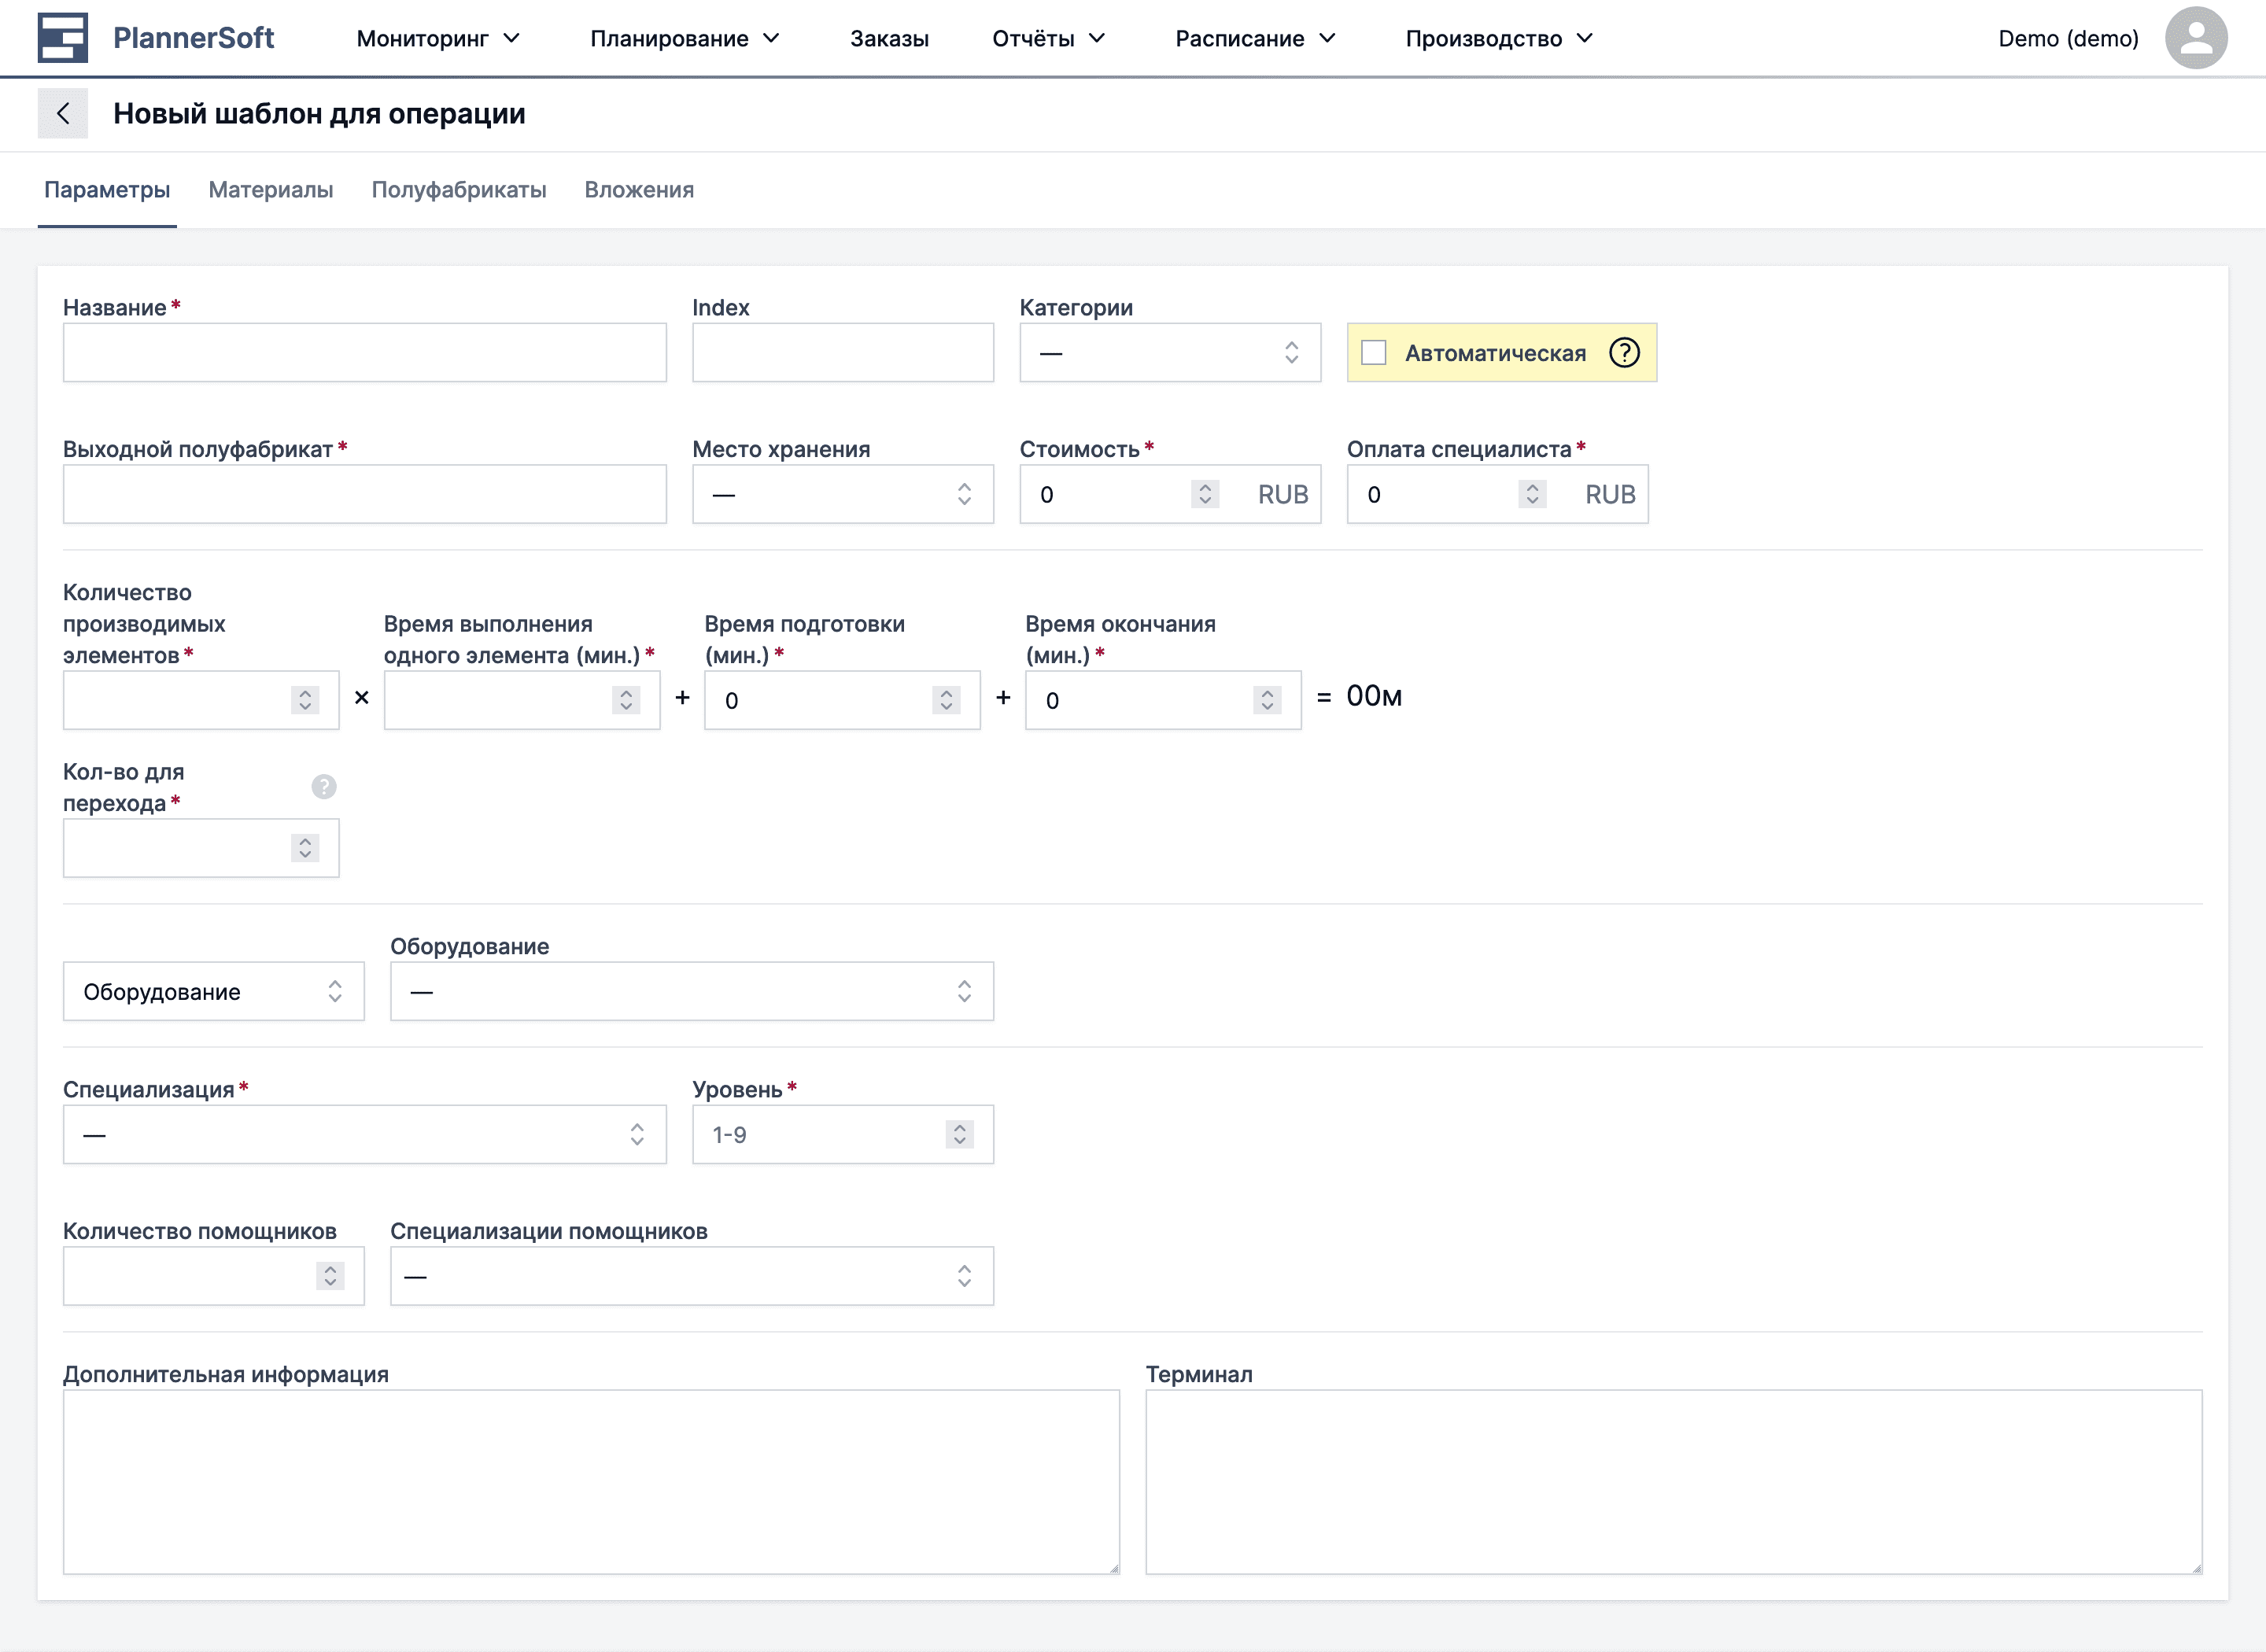Enable the Автоматическая checkbox

point(1374,352)
